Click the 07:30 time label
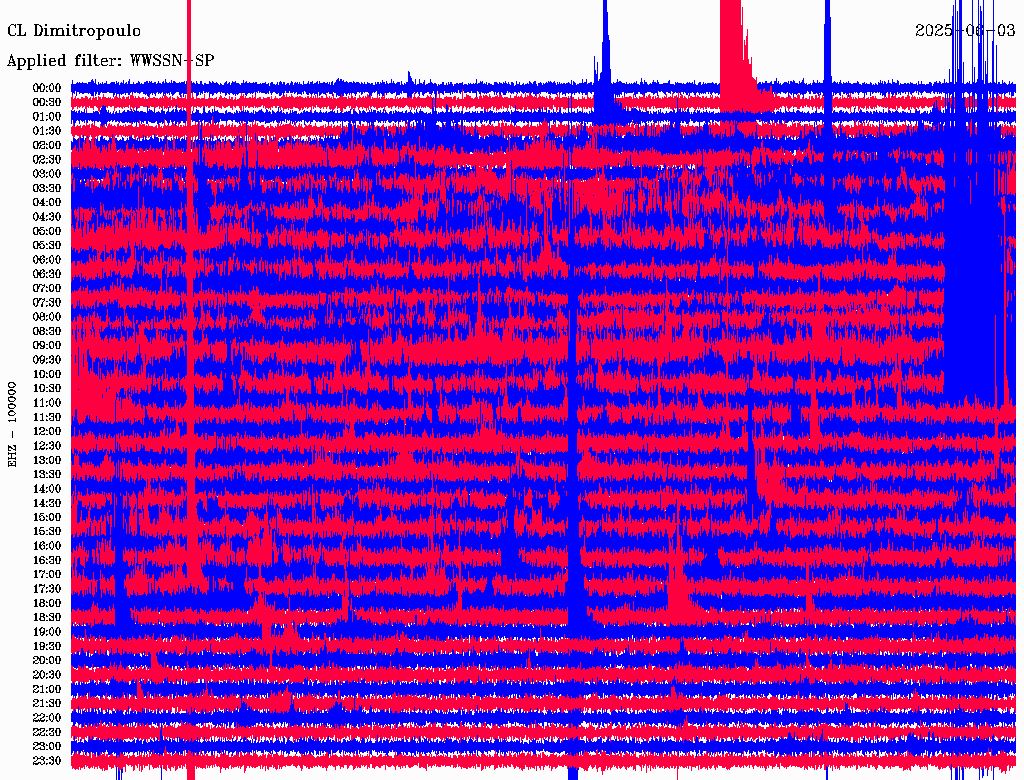 (47, 303)
